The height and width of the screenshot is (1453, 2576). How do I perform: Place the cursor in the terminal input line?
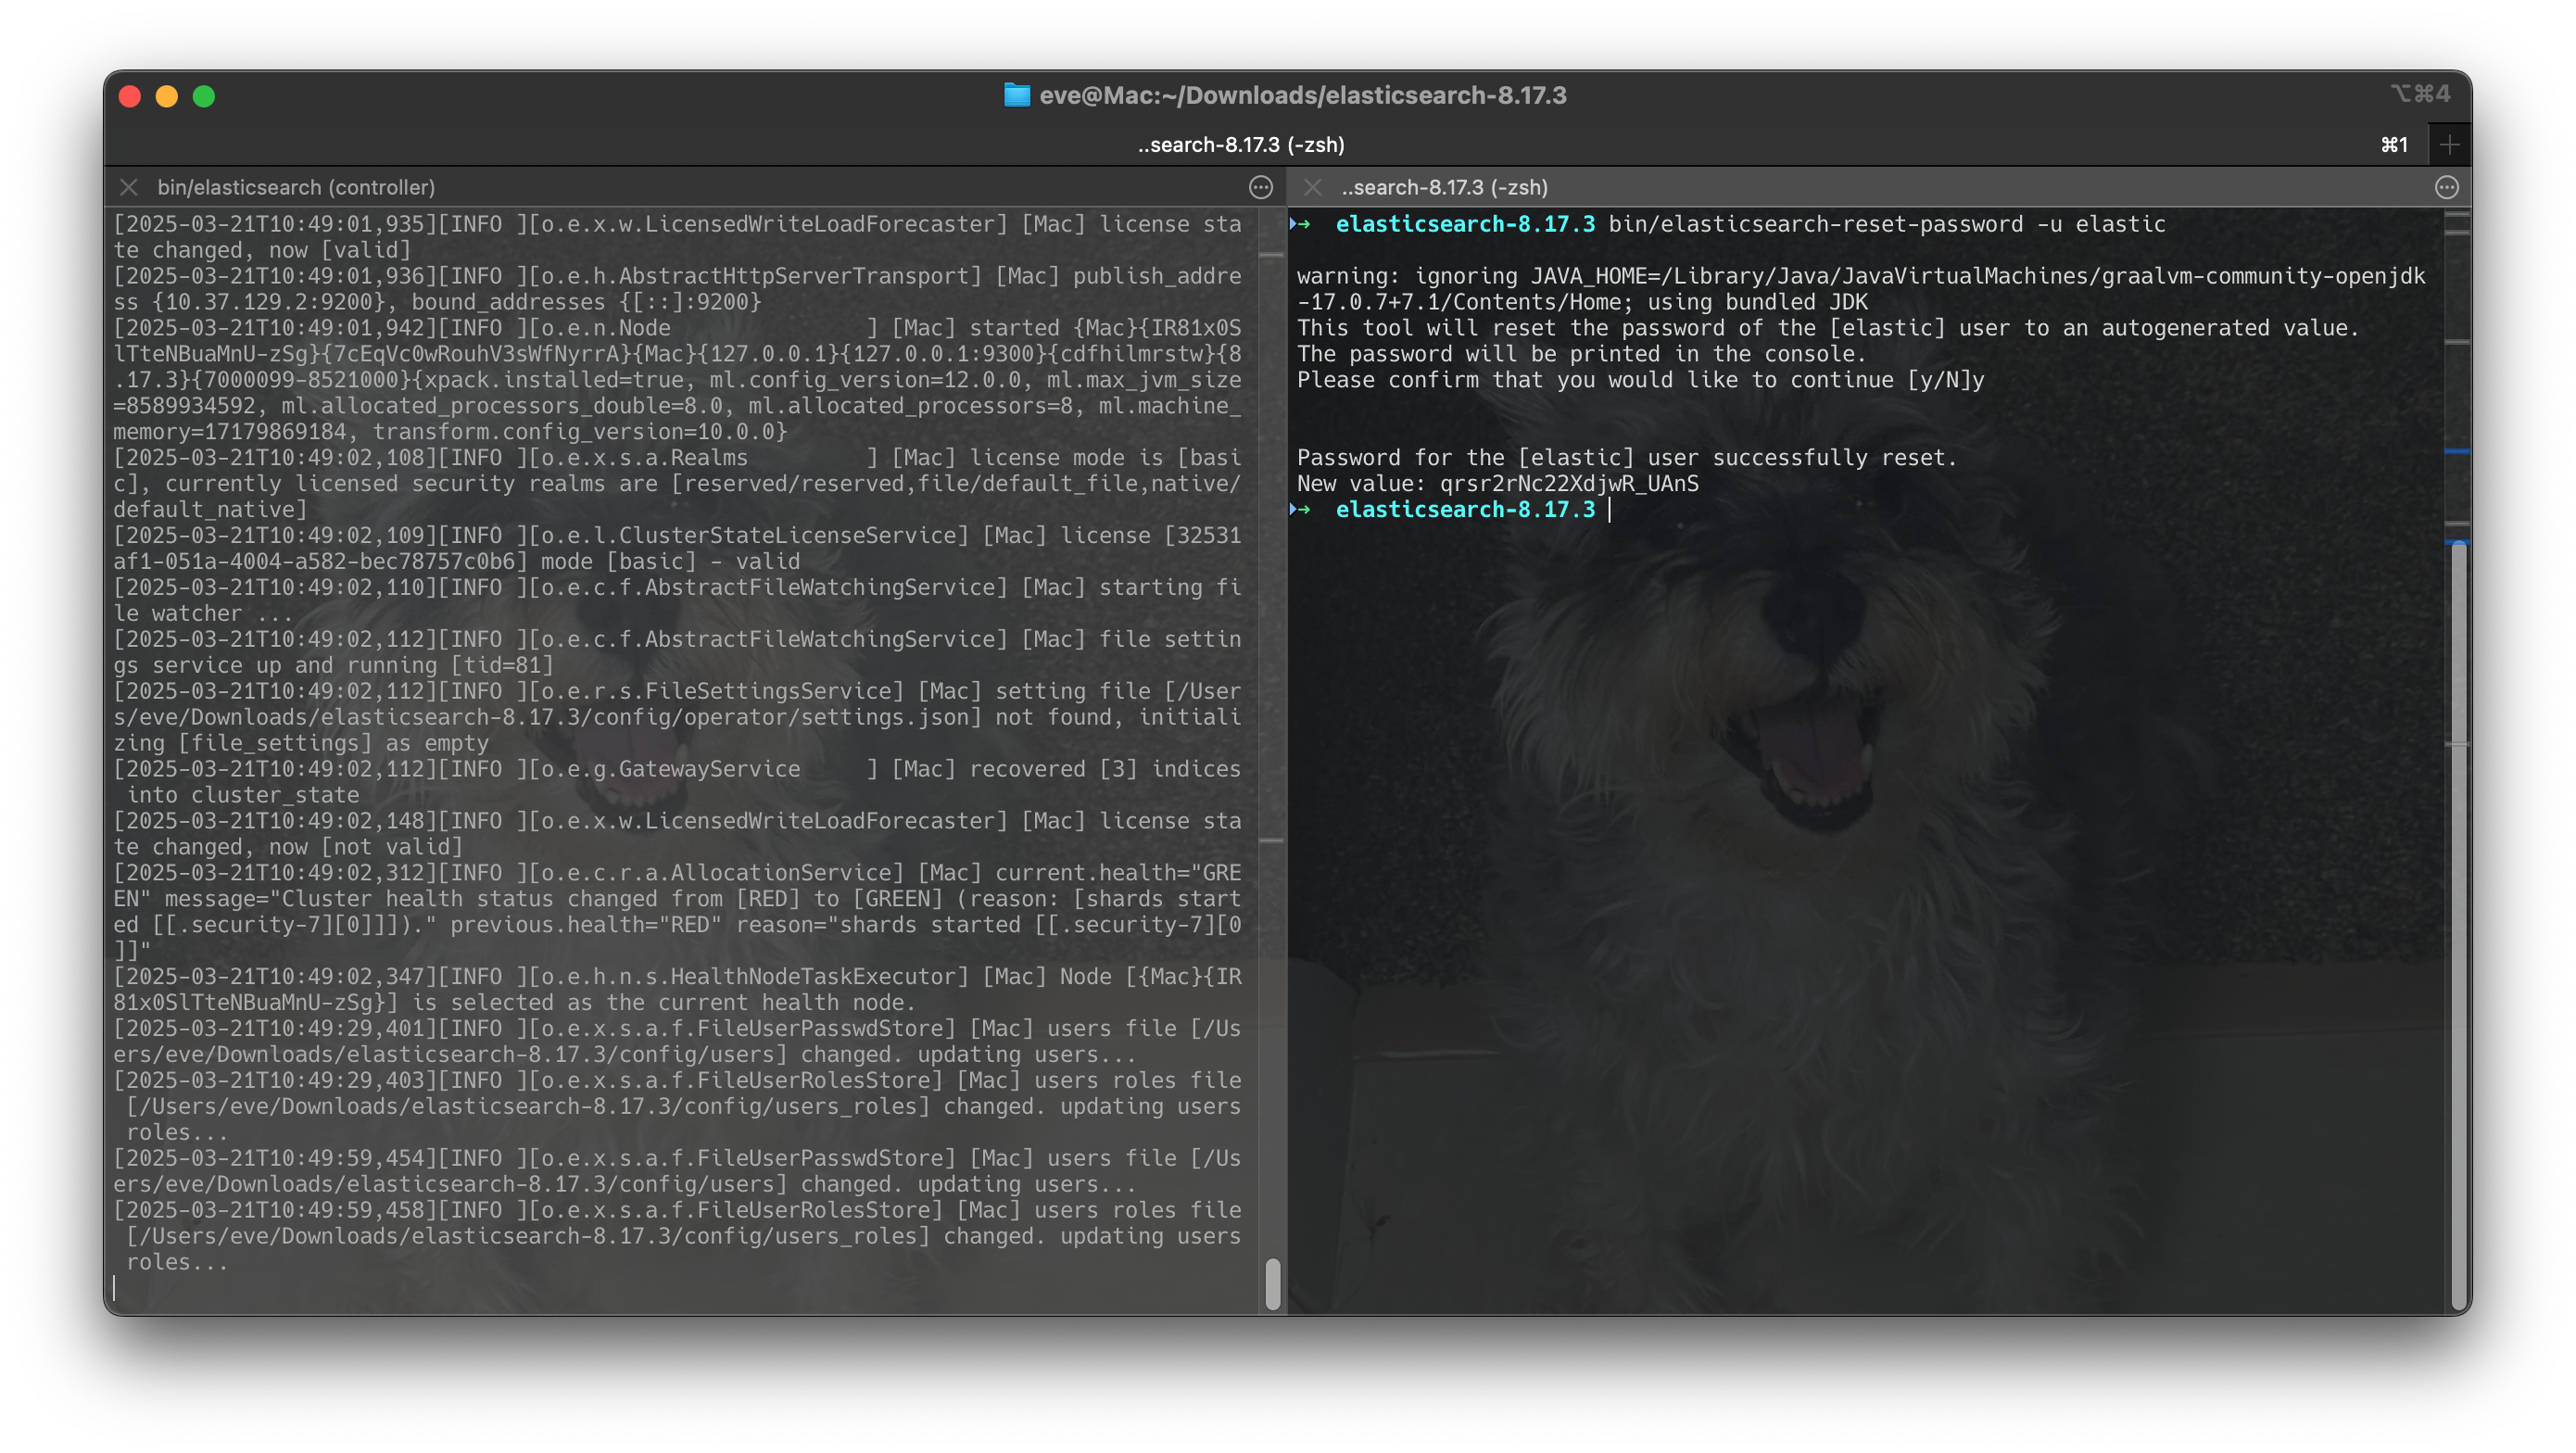point(1609,510)
